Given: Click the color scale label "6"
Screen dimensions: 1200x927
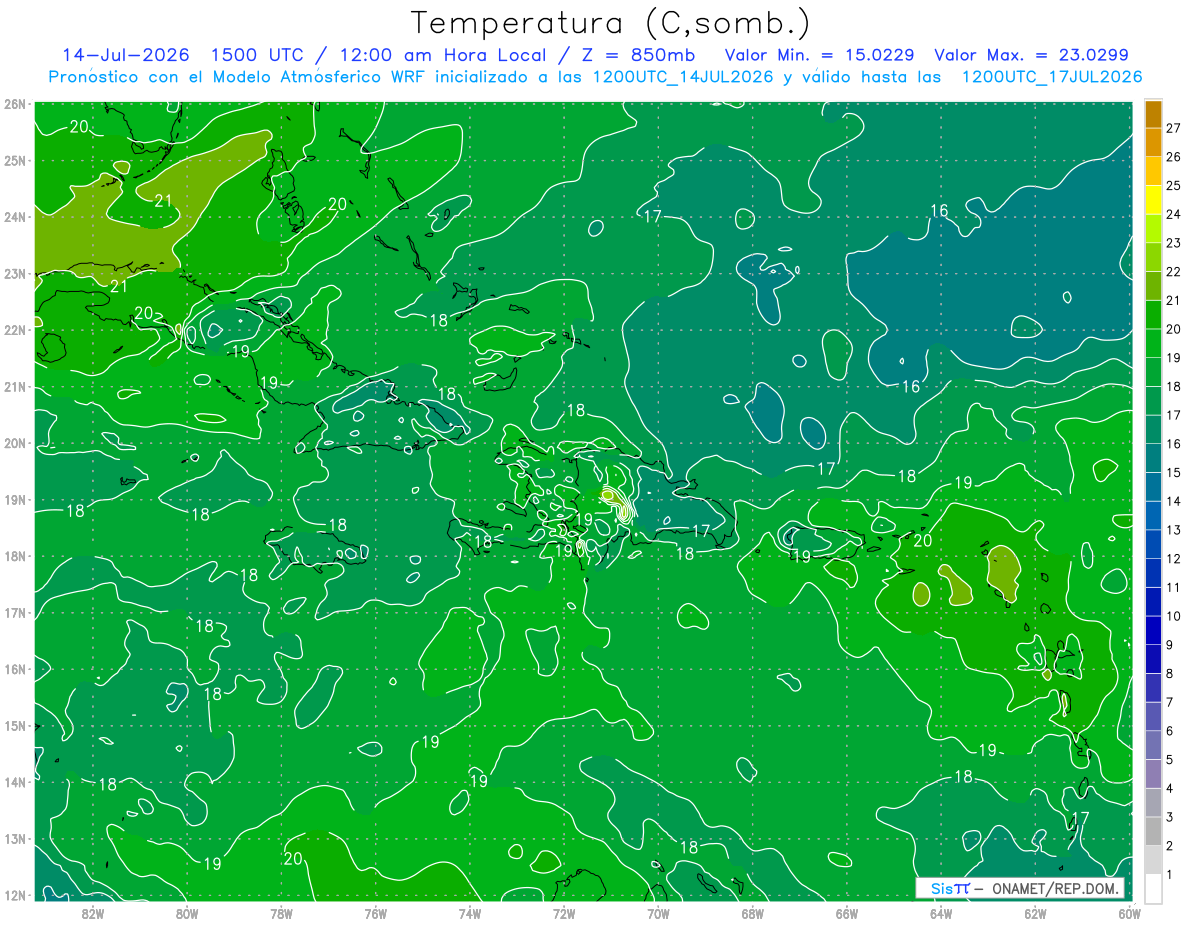Looking at the screenshot, I should [1170, 731].
